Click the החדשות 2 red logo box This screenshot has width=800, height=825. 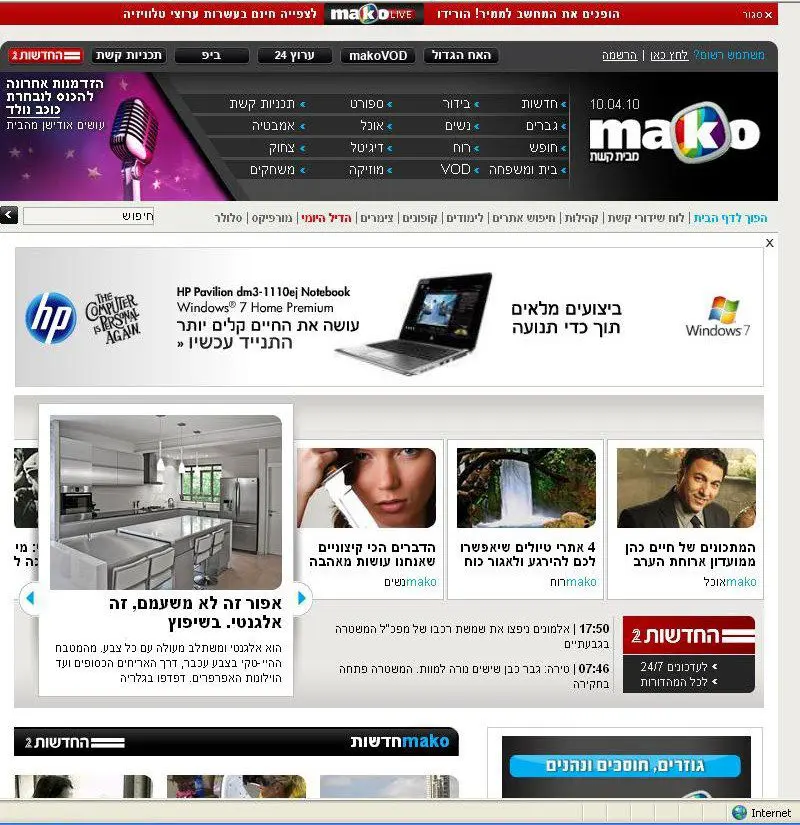point(688,635)
